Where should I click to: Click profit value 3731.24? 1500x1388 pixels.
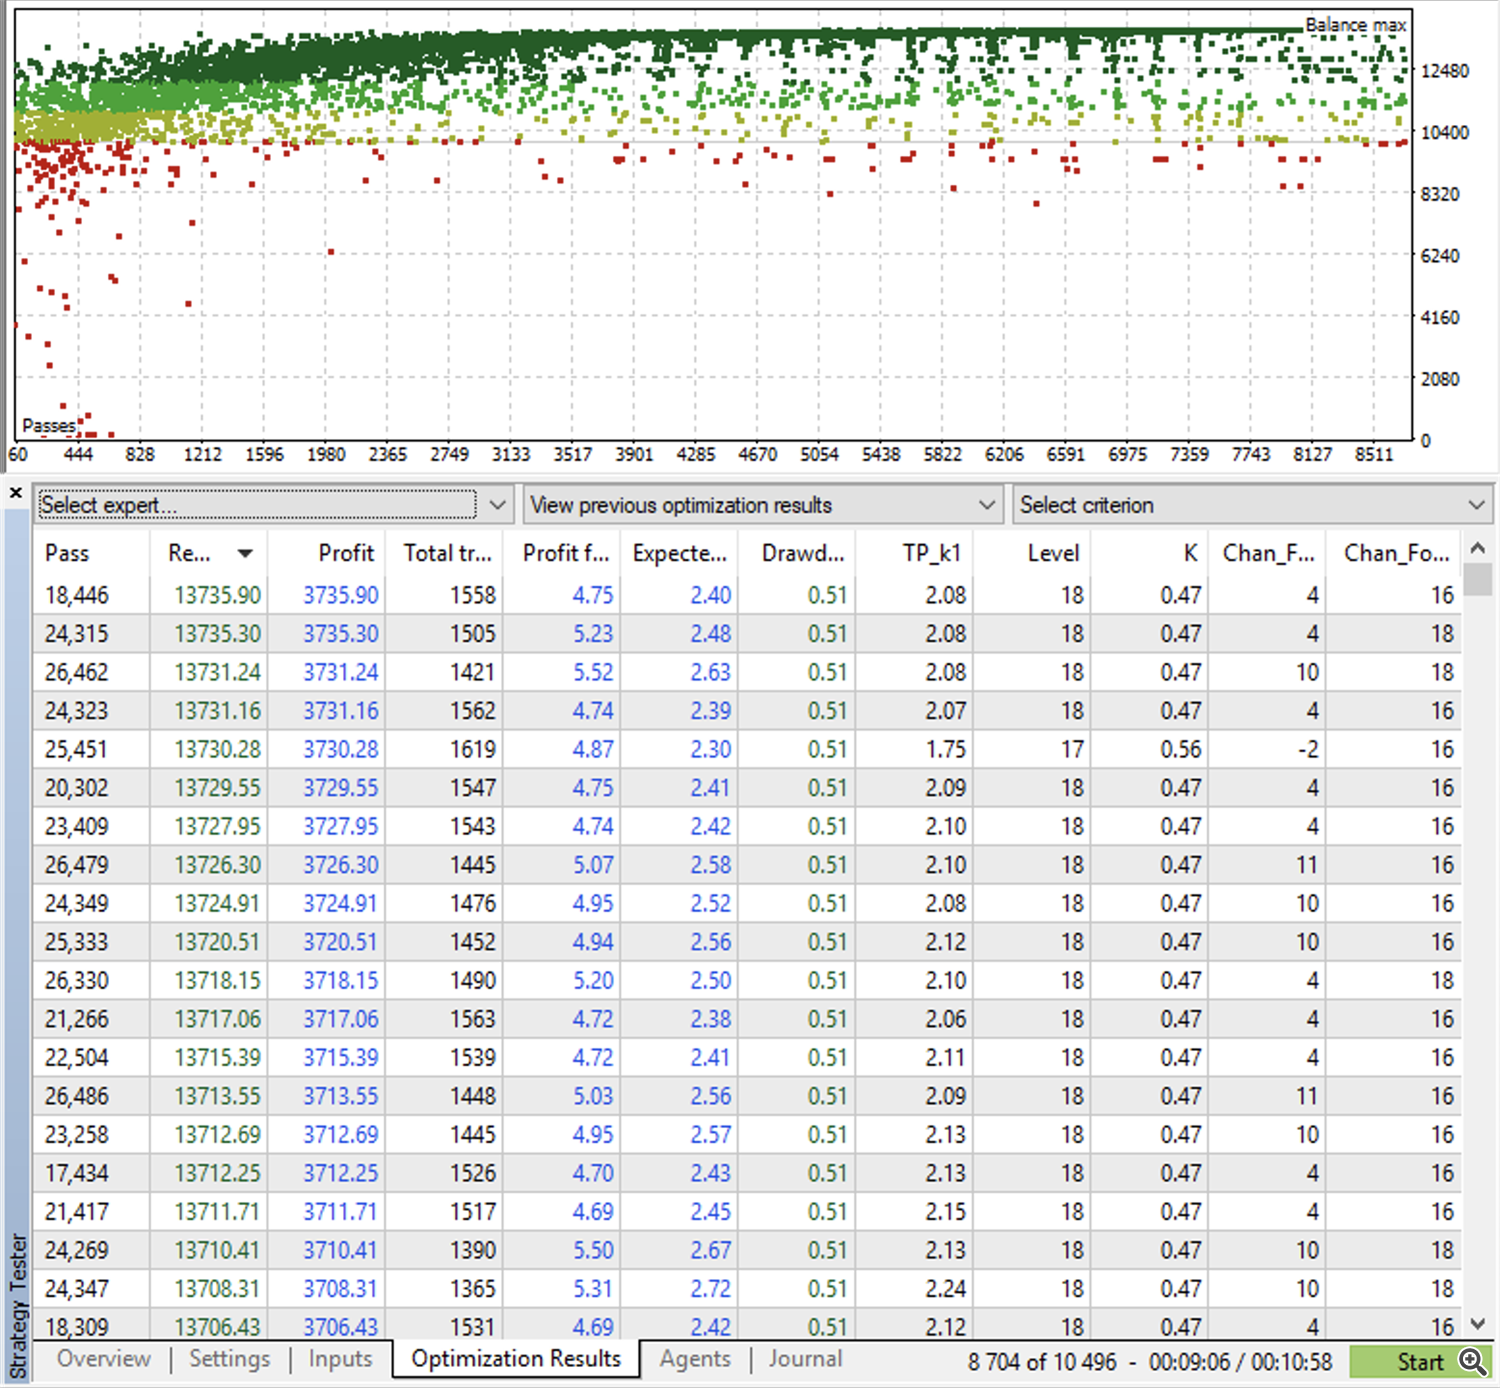coord(341,672)
